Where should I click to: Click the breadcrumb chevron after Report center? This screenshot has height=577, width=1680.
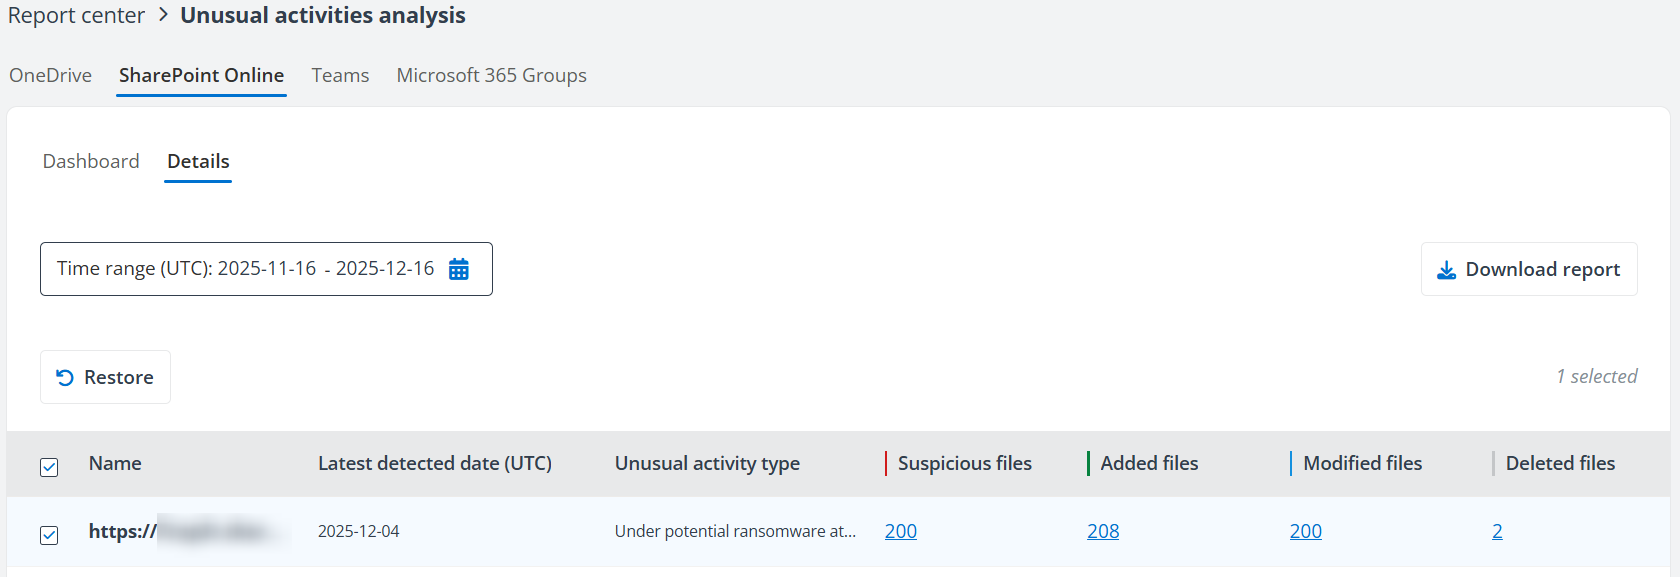tap(163, 16)
